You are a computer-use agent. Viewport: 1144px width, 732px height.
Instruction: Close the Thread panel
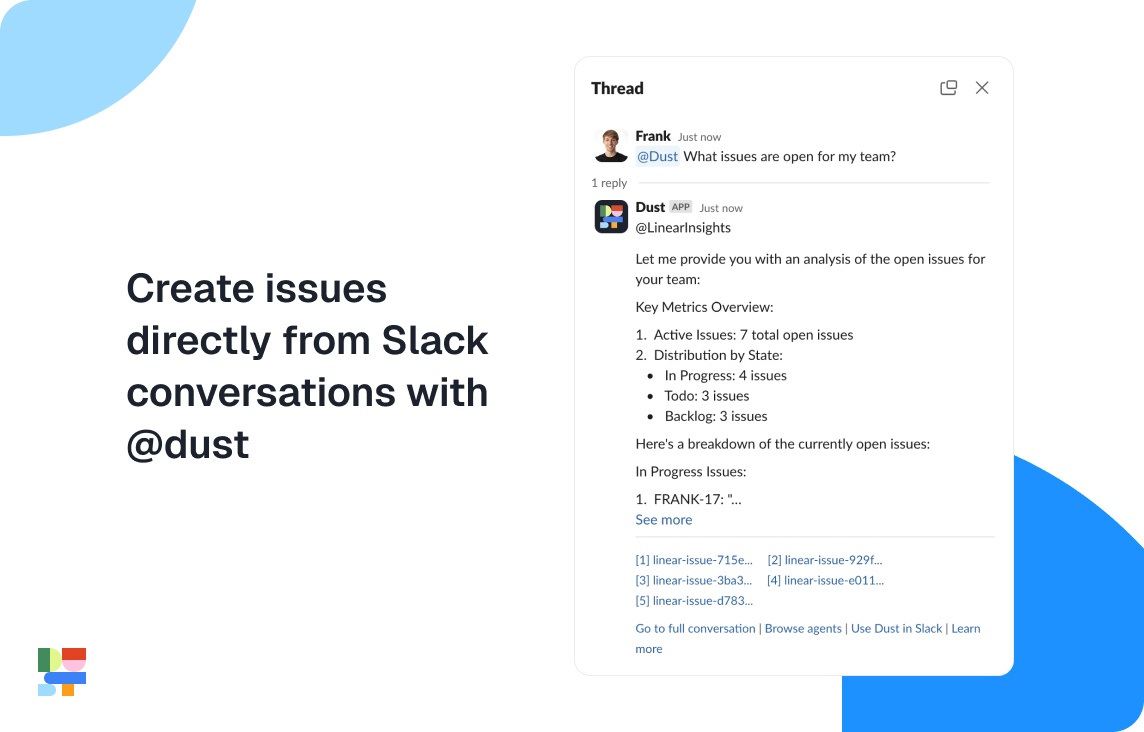point(982,88)
